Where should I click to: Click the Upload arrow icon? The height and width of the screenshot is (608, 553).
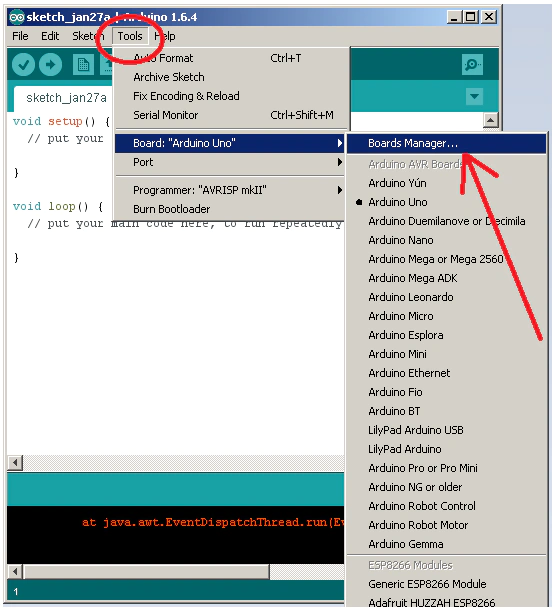point(50,64)
